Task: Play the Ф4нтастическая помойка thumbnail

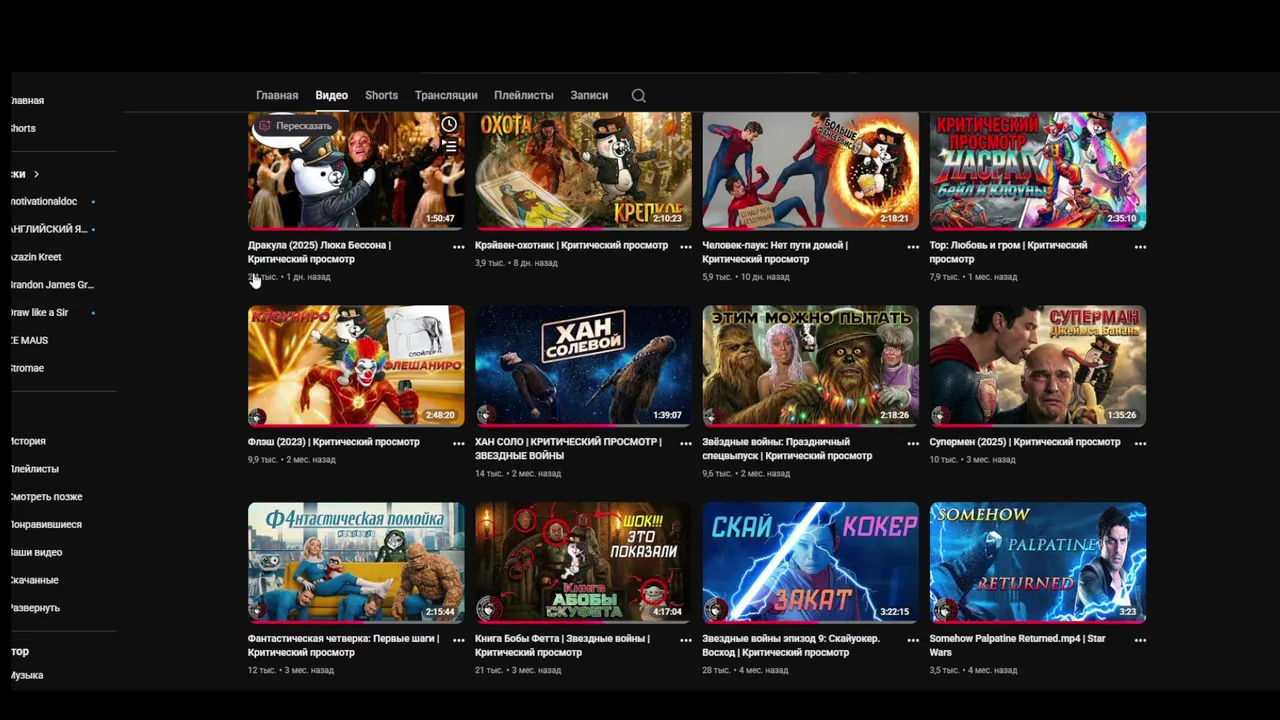Action: coord(356,563)
